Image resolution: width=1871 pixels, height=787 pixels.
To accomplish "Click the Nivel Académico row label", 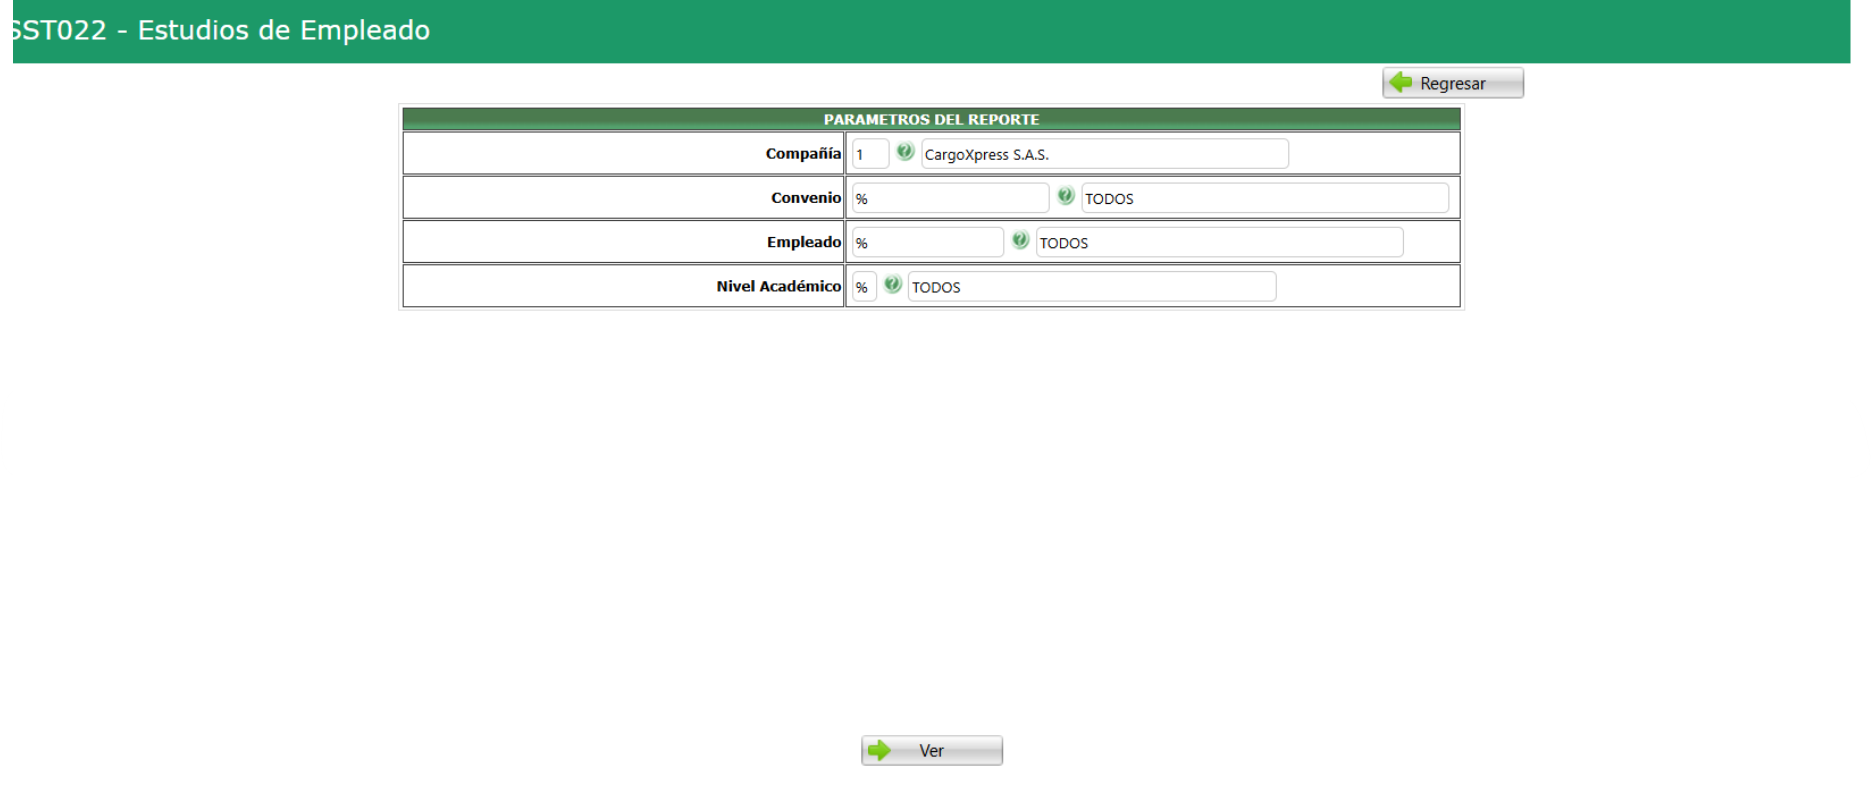I will pyautogui.click(x=779, y=286).
